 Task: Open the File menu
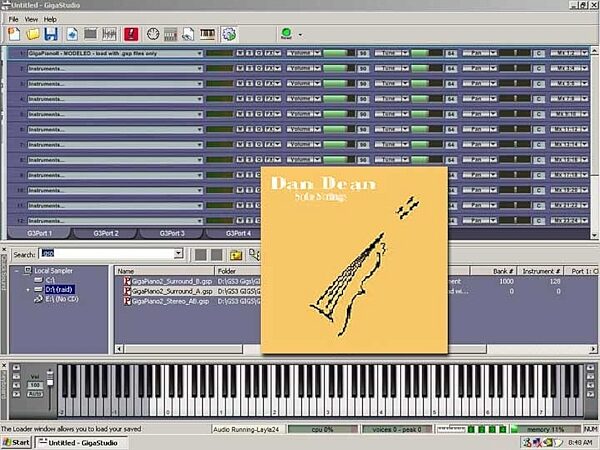tap(13, 19)
